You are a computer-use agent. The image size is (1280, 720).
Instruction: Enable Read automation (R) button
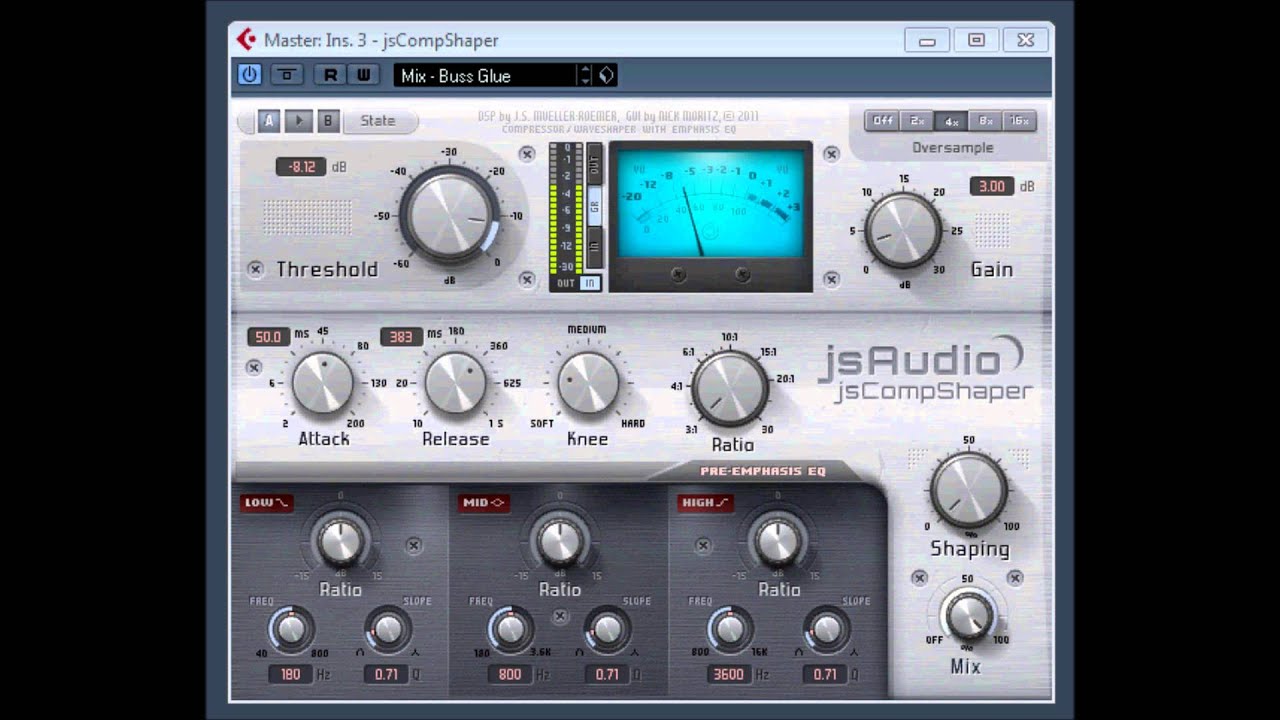(x=329, y=74)
